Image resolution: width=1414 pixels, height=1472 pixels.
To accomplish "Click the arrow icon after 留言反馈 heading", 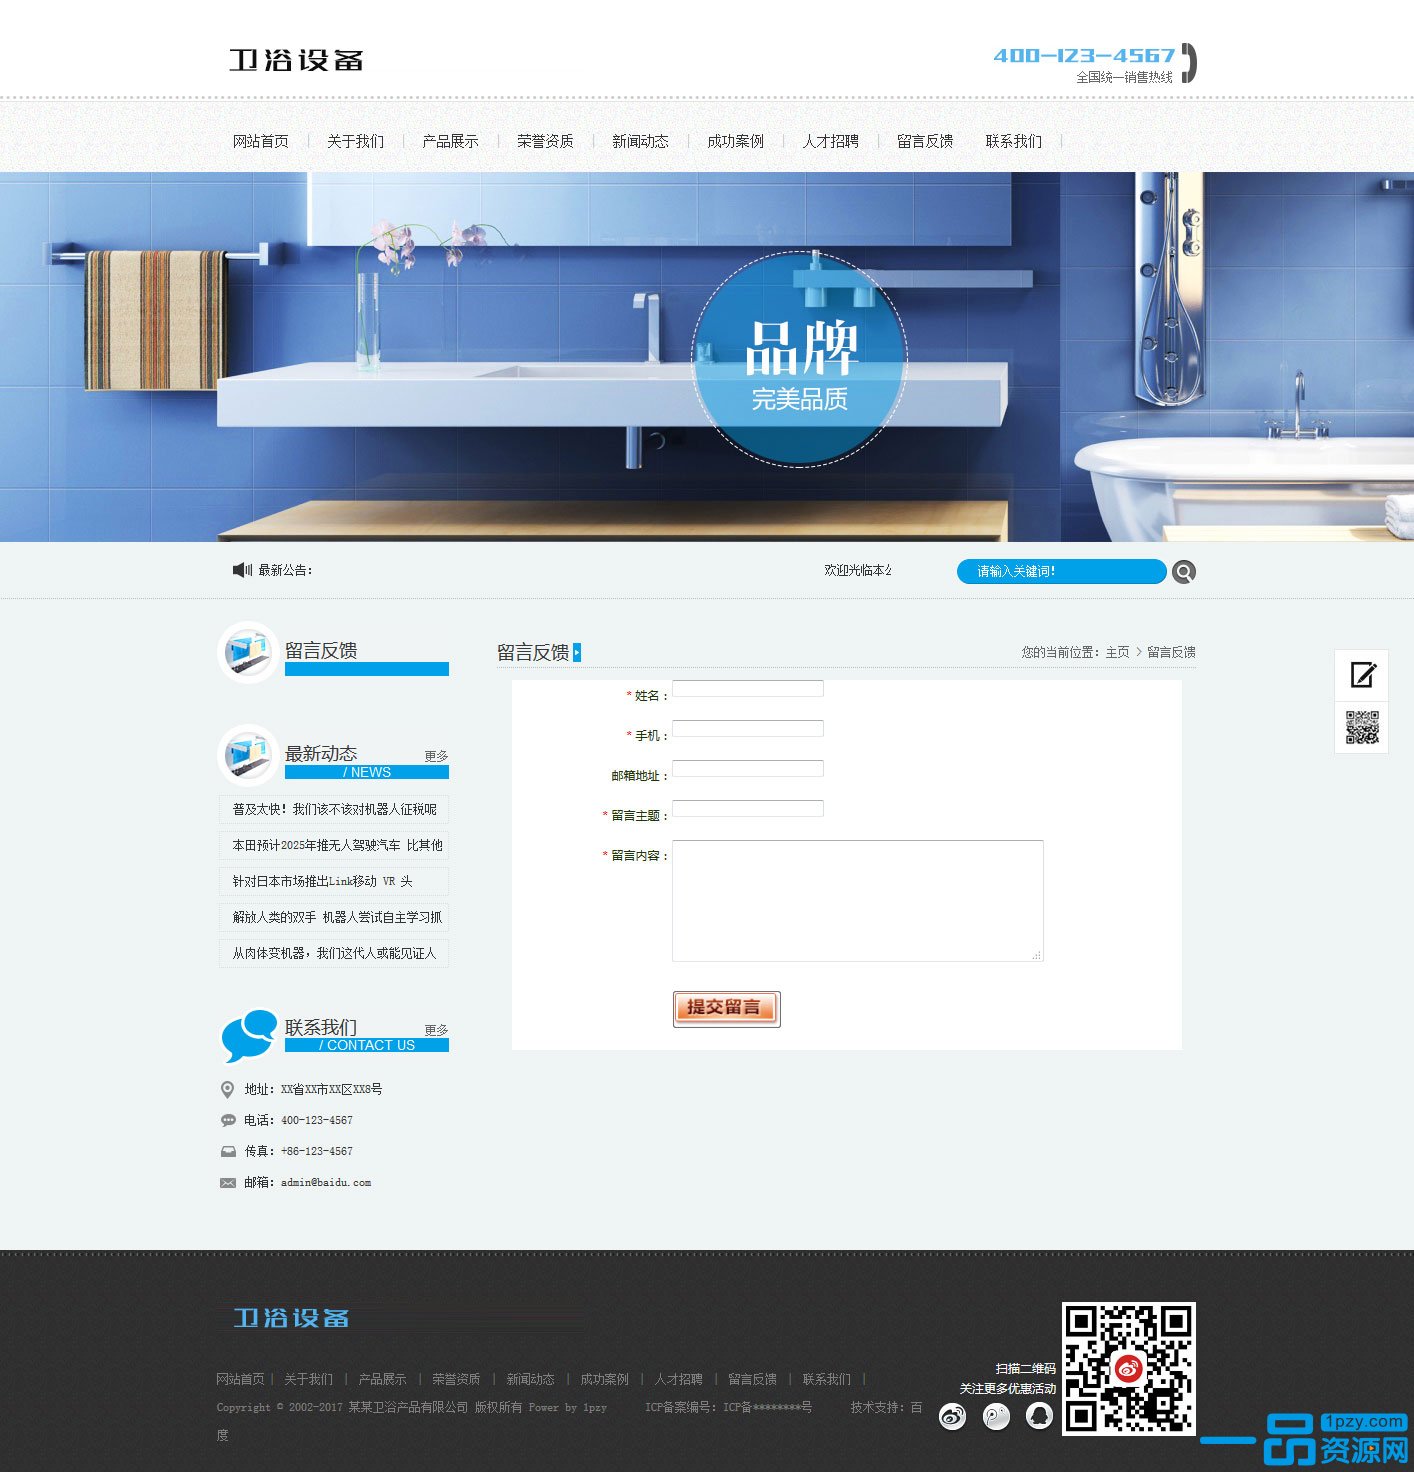I will (577, 653).
